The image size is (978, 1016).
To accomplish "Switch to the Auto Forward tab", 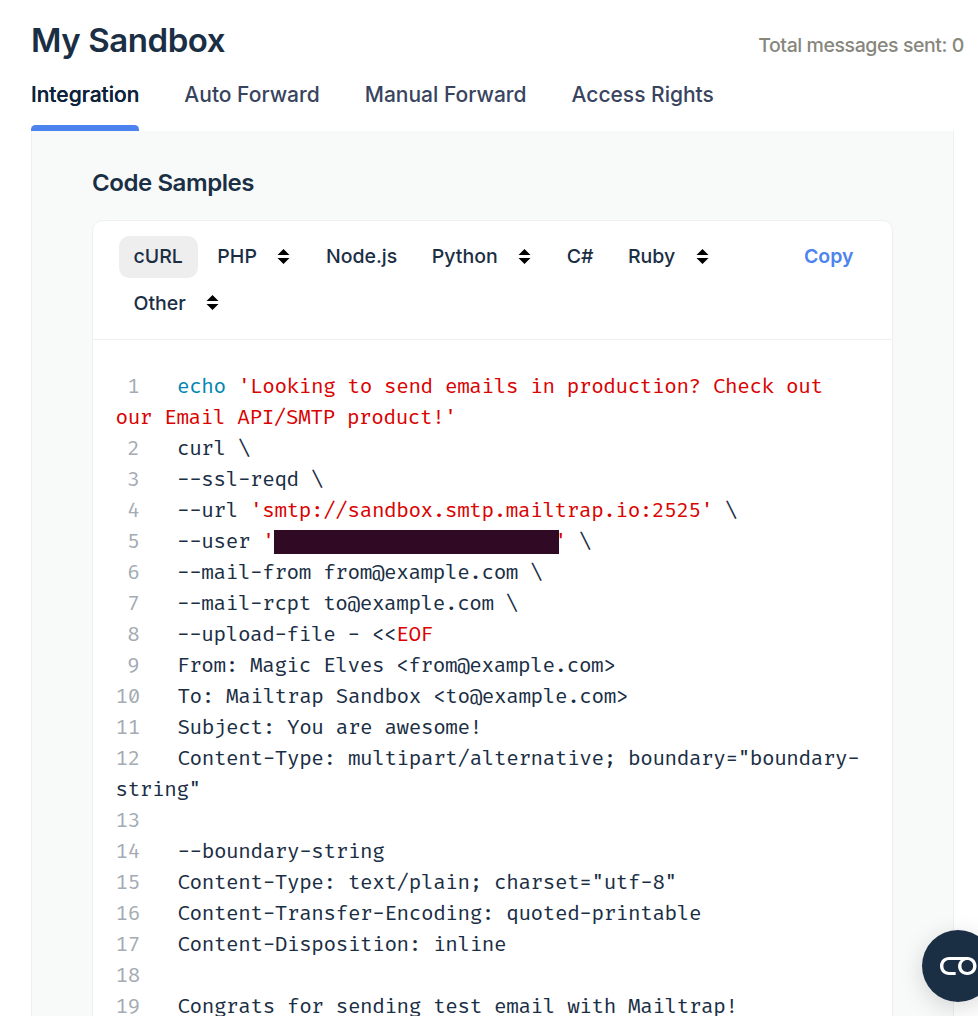I will click(252, 94).
